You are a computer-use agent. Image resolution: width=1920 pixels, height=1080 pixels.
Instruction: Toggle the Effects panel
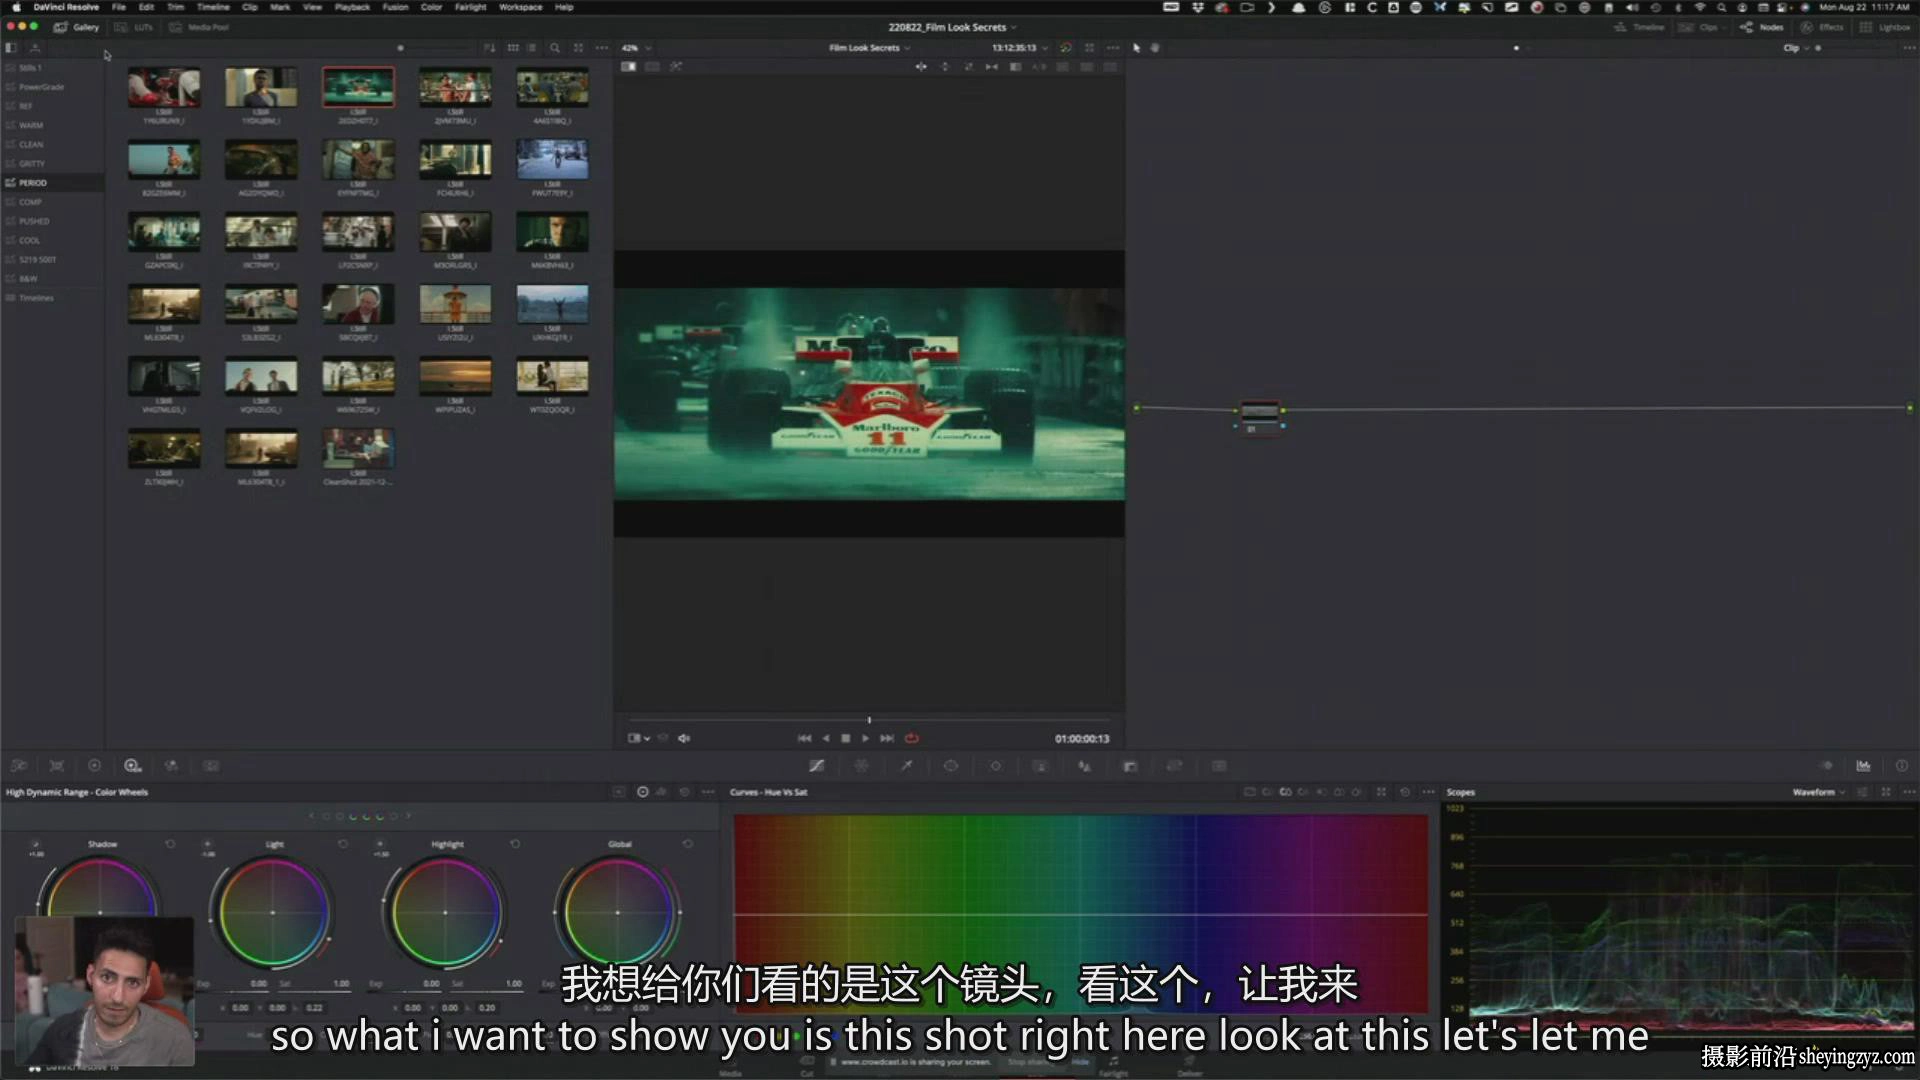[1822, 27]
